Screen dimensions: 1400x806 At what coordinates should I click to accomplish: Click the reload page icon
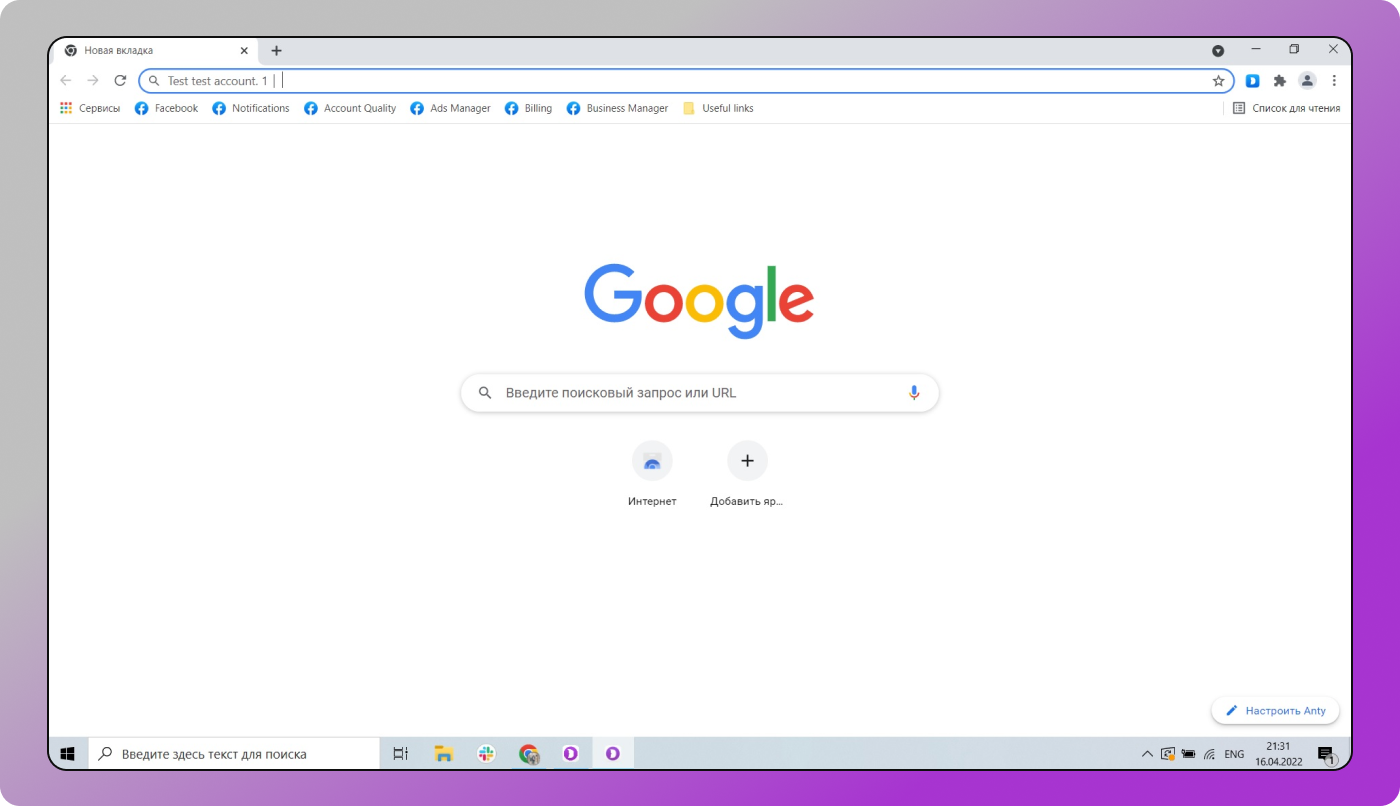(120, 81)
